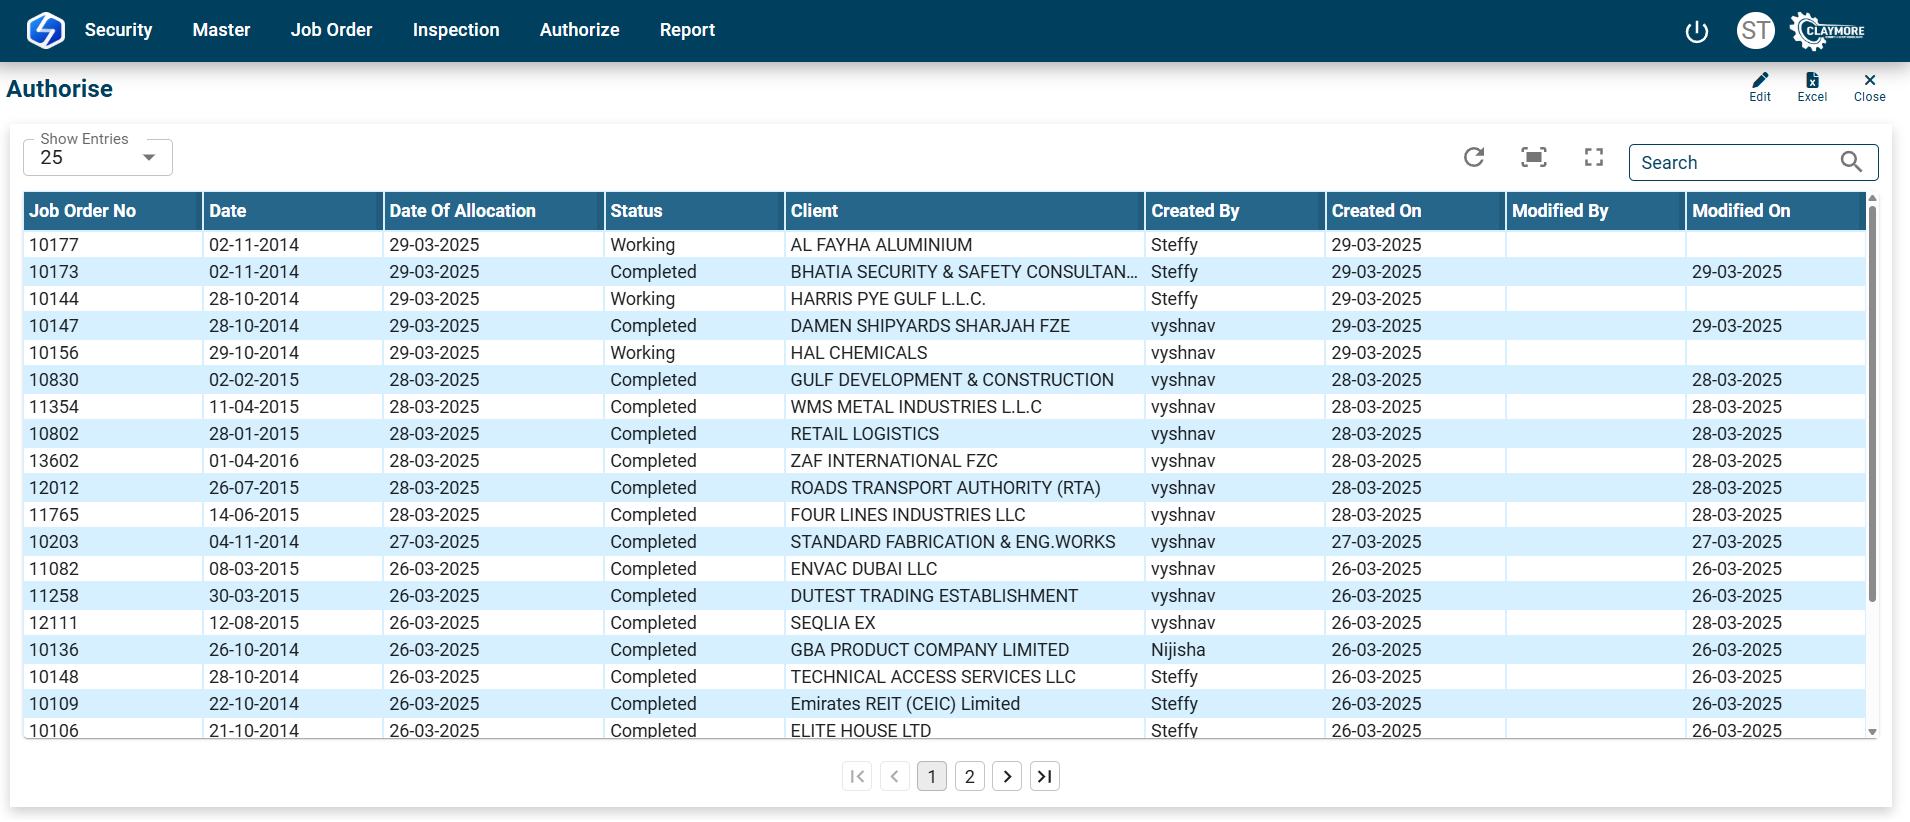The height and width of the screenshot is (822, 1910).
Task: Click the magnifier search icon
Action: pyautogui.click(x=1851, y=162)
